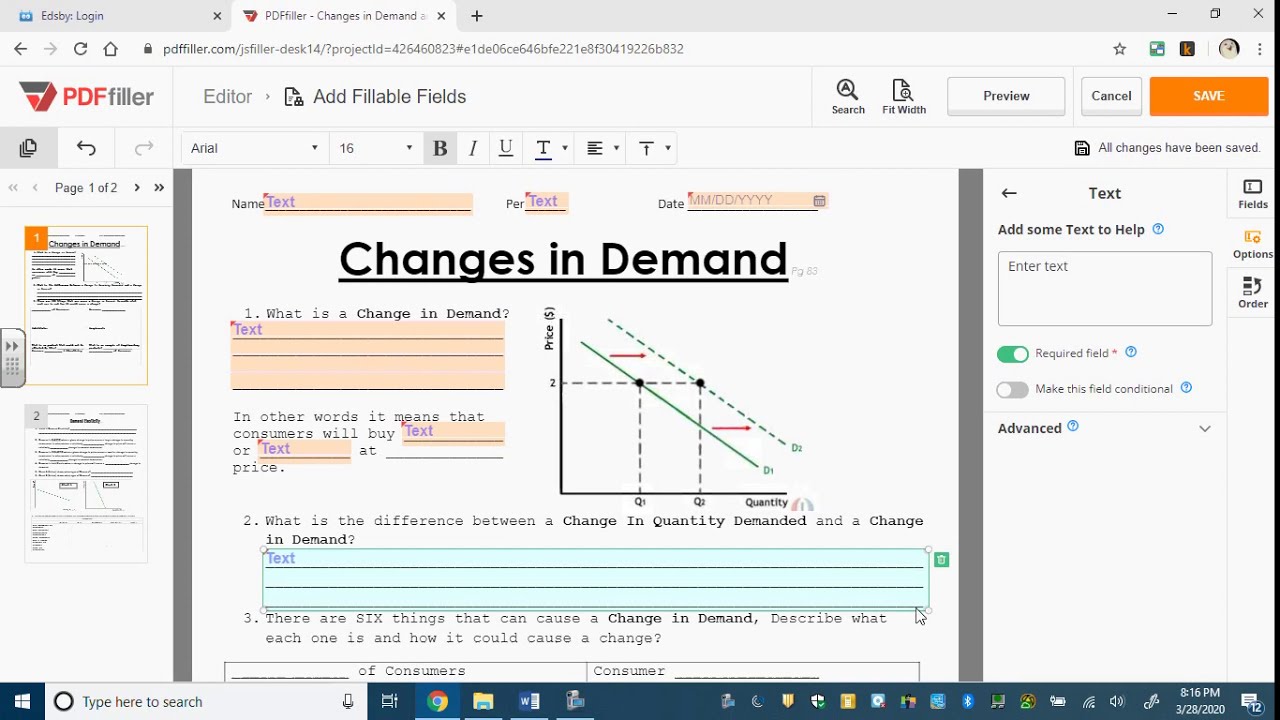Open Task View on the taskbar

[390, 701]
